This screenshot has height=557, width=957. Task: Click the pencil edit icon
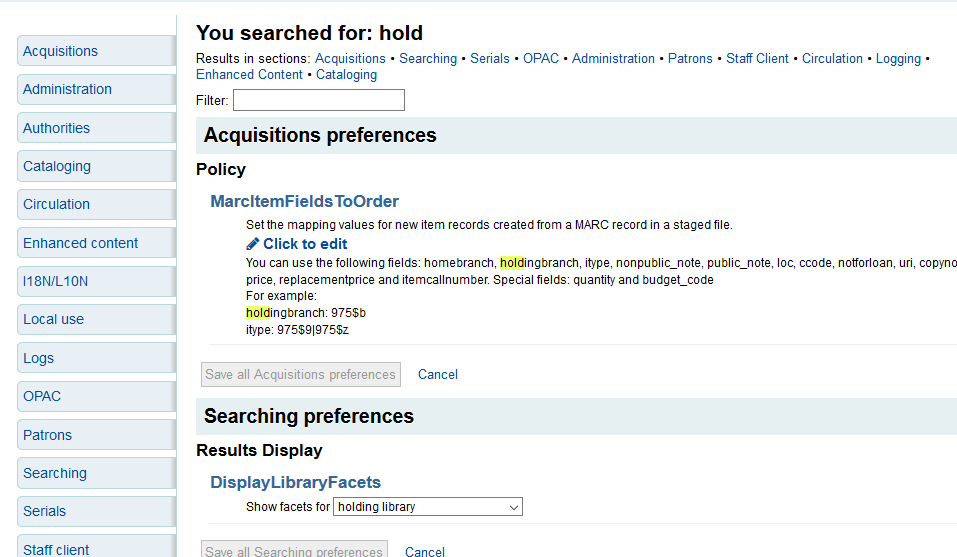click(x=253, y=244)
